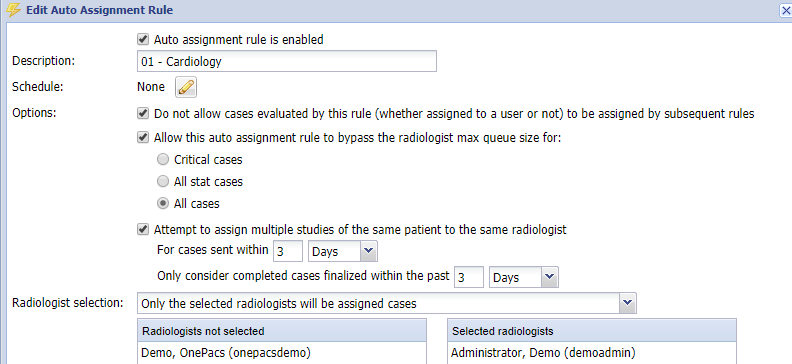Click the Radiologists not selected column header
This screenshot has height=364, width=792.
point(282,331)
